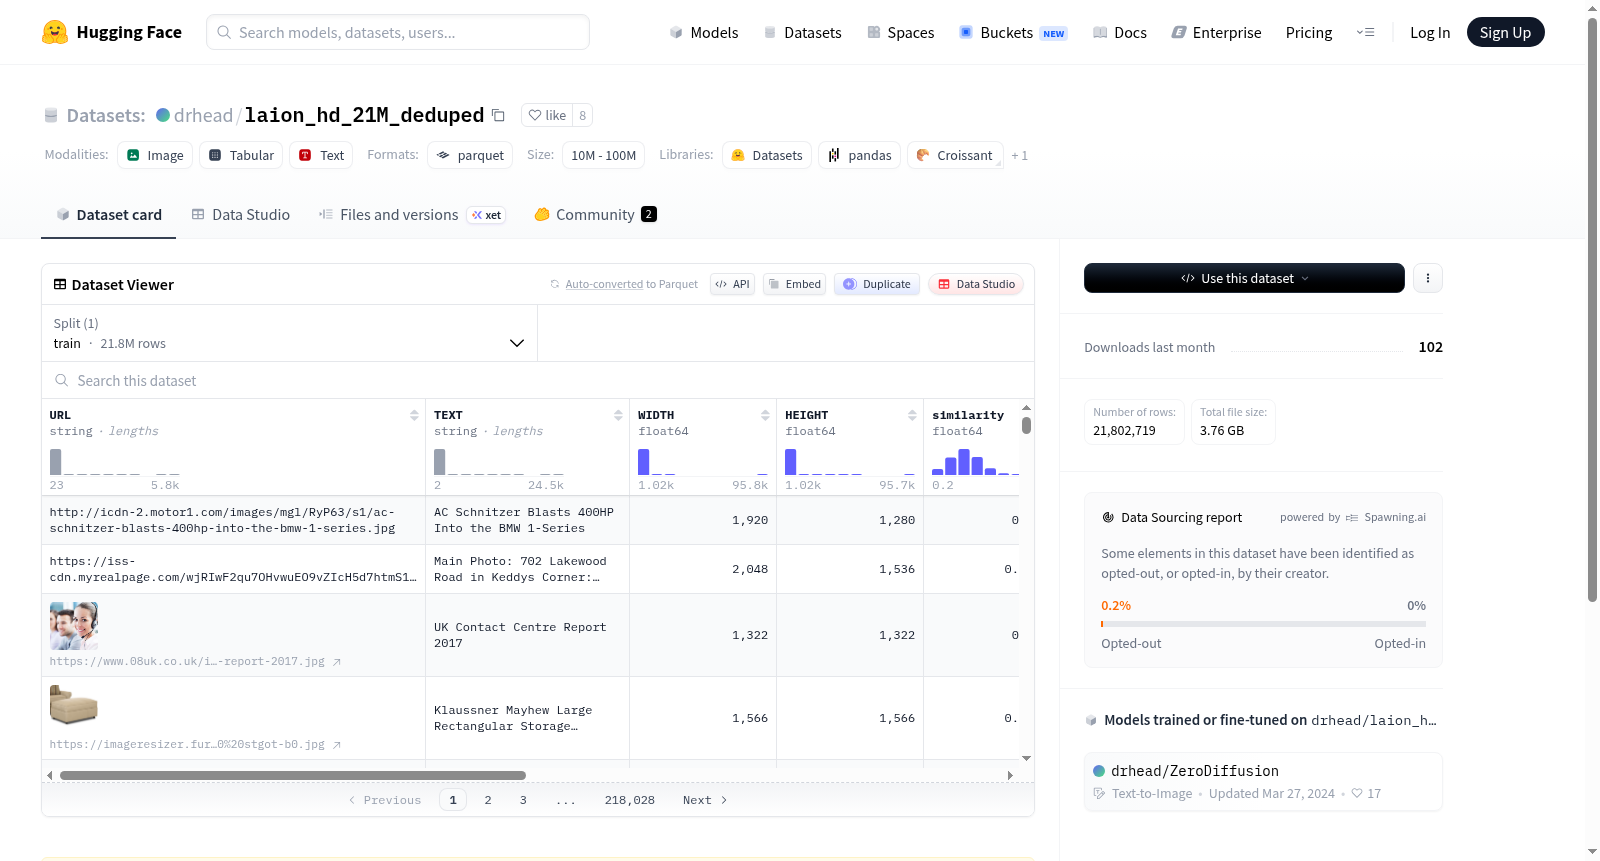Select the parquet format tag
Image resolution: width=1600 pixels, height=861 pixels.
[x=470, y=155]
